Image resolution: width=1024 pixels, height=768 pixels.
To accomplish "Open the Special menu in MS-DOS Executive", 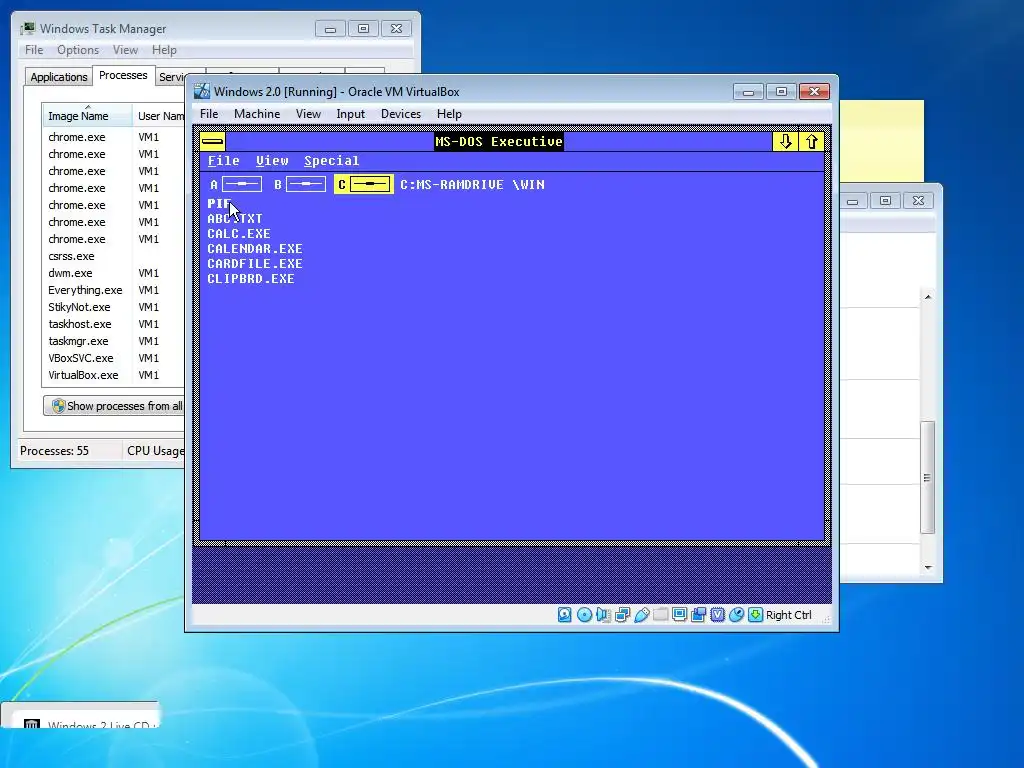I will 331,161.
